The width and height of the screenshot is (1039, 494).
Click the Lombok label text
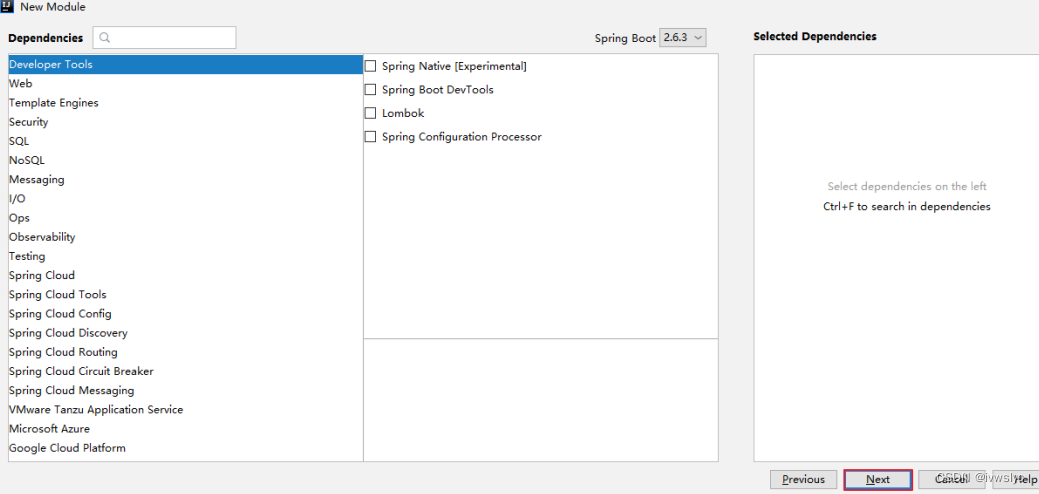pyautogui.click(x=403, y=113)
